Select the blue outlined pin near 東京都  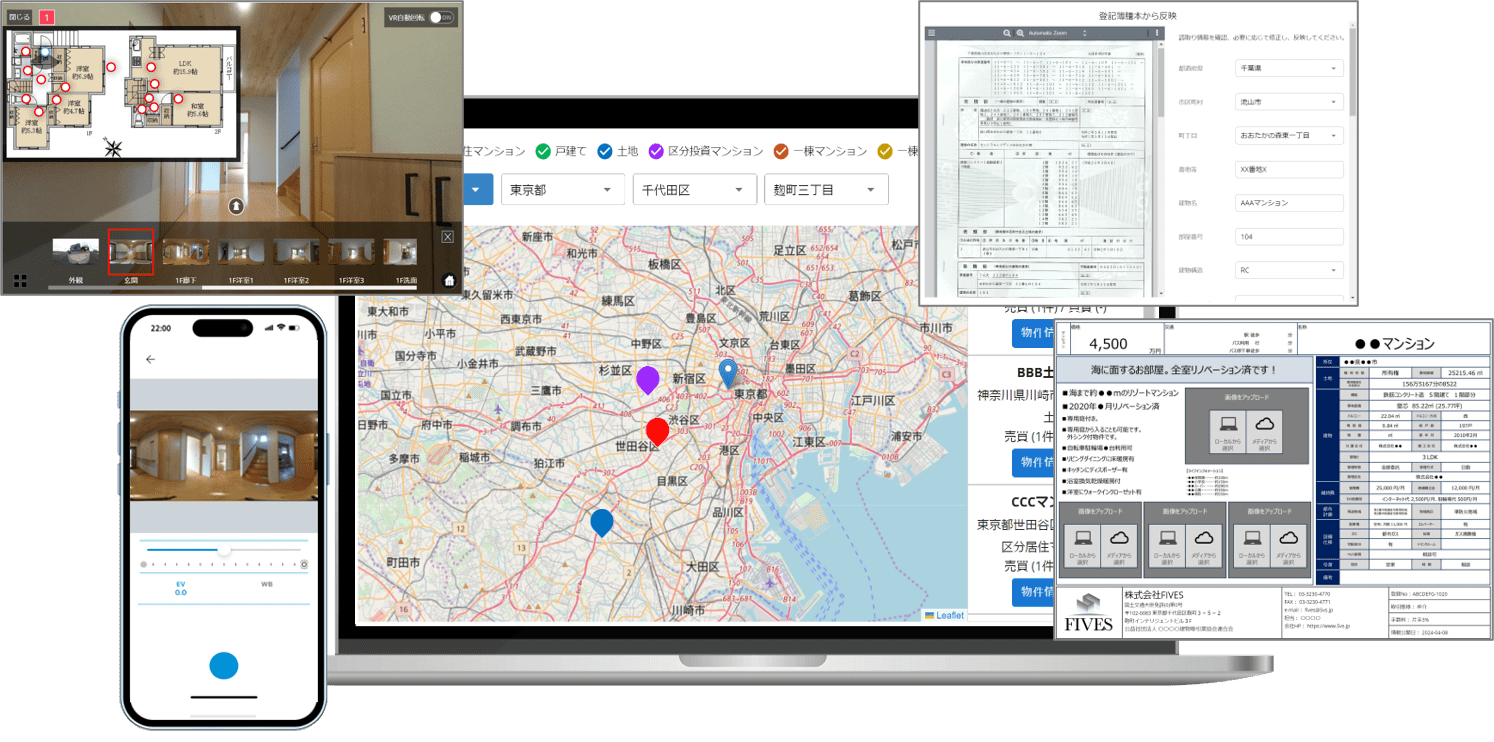[729, 374]
